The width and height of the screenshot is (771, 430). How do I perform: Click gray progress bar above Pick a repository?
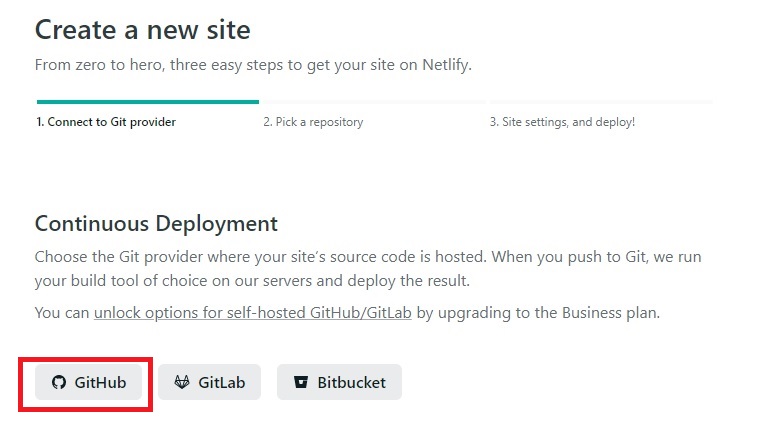coord(372,101)
